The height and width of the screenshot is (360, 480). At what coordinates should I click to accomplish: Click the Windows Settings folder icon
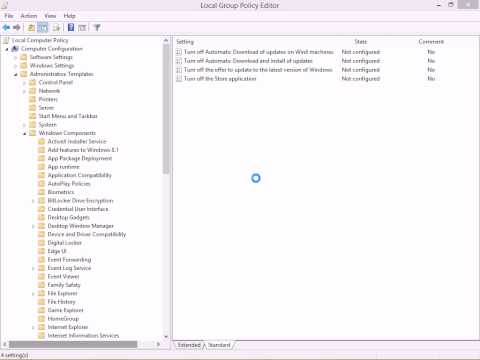(24, 66)
